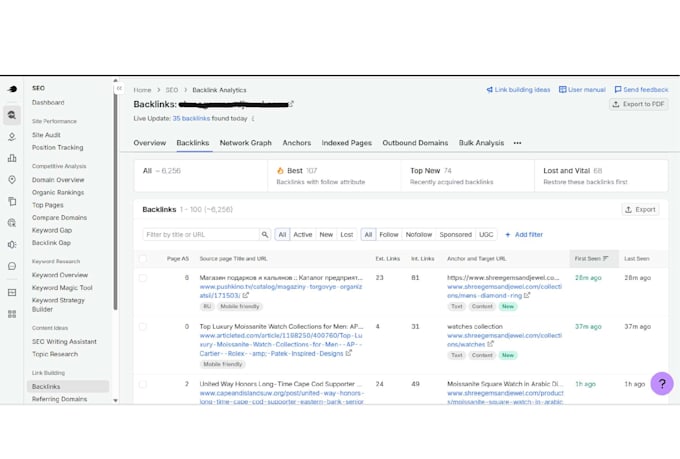Open the stacked pages sidebar icon
Image resolution: width=680 pixels, height=459 pixels.
pyautogui.click(x=12, y=201)
